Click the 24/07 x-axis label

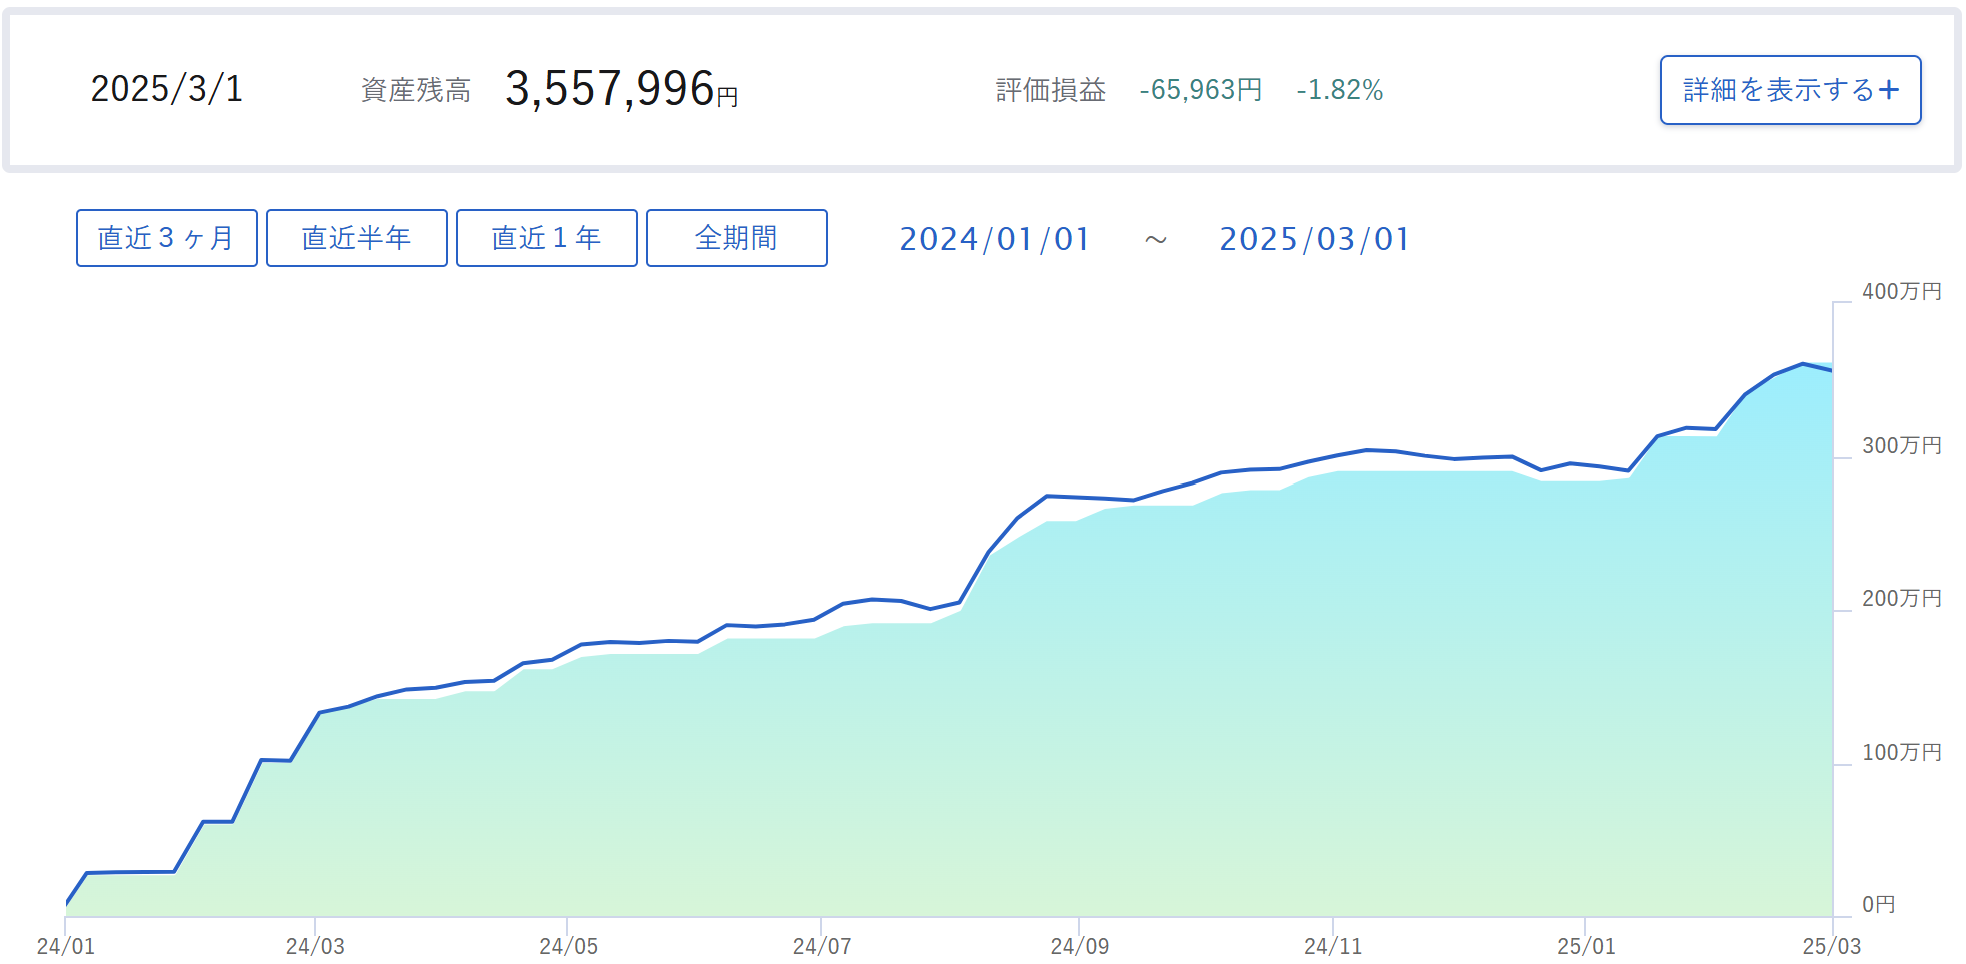[x=822, y=946]
